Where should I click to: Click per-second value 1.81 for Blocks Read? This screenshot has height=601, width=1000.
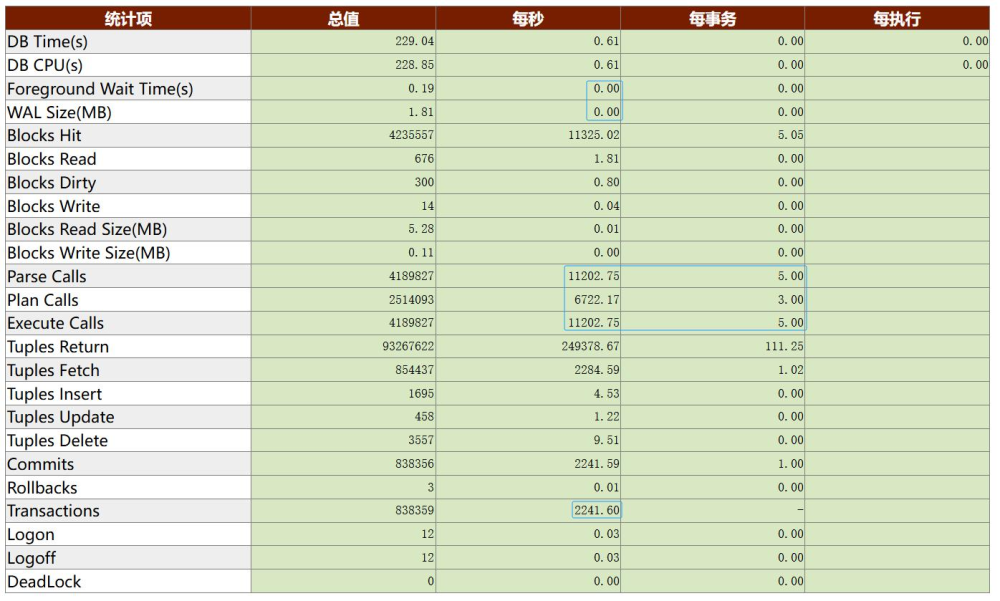click(x=607, y=159)
